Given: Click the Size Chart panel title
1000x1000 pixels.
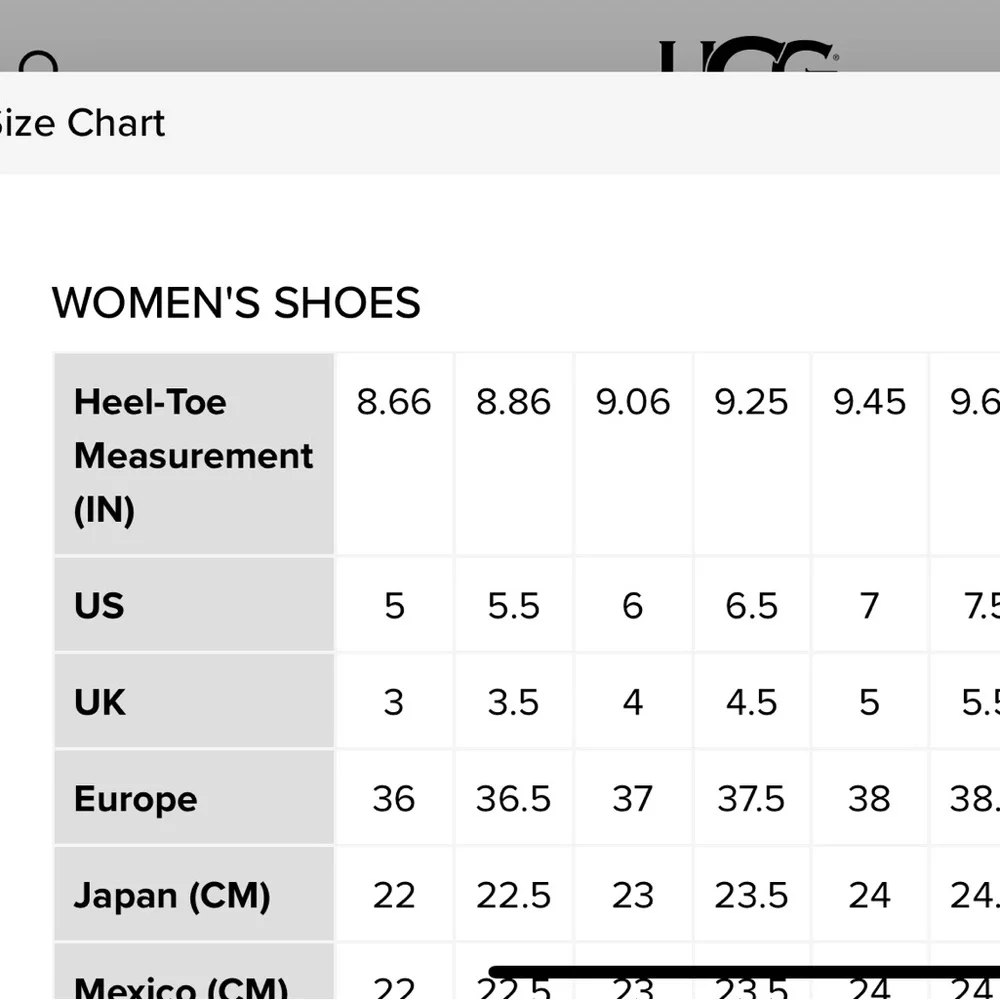Looking at the screenshot, I should tap(82, 122).
